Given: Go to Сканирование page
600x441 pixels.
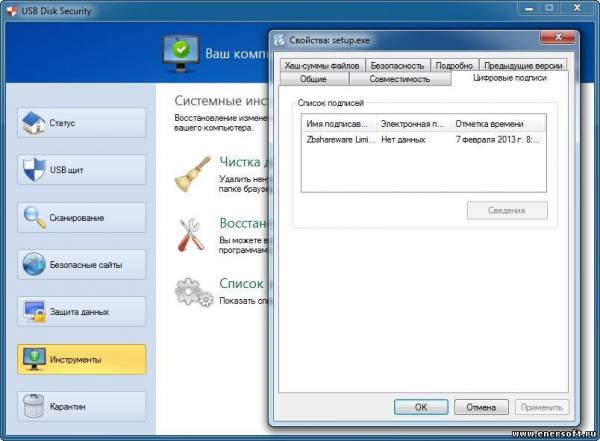Looking at the screenshot, I should (x=82, y=217).
